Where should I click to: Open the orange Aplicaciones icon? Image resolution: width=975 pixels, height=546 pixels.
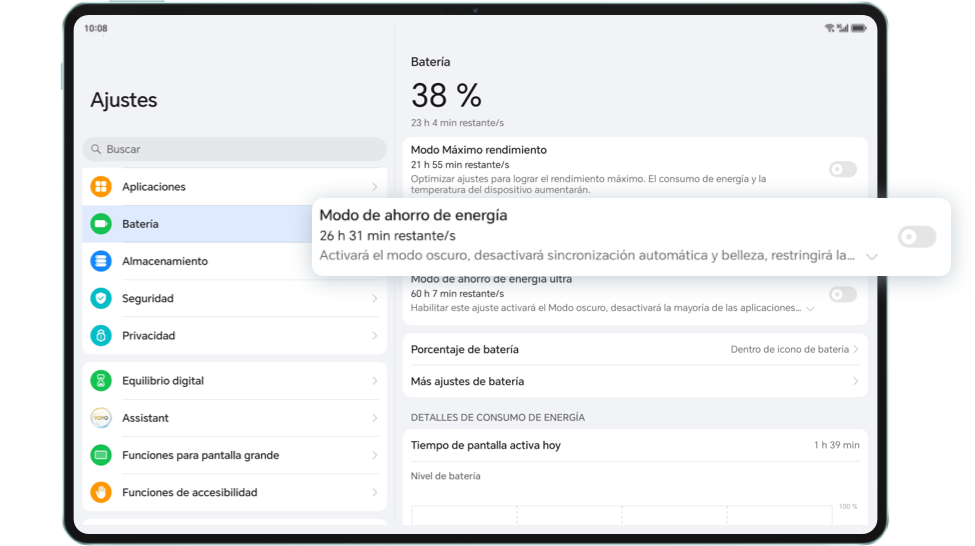click(101, 187)
